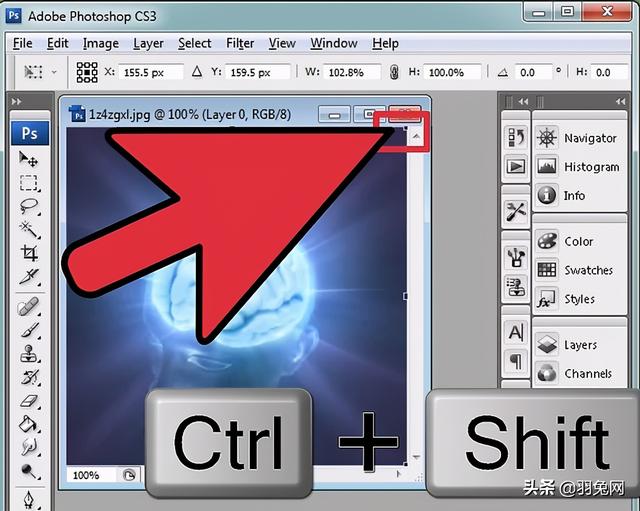
Task: Select the Eraser tool
Action: [x=29, y=401]
